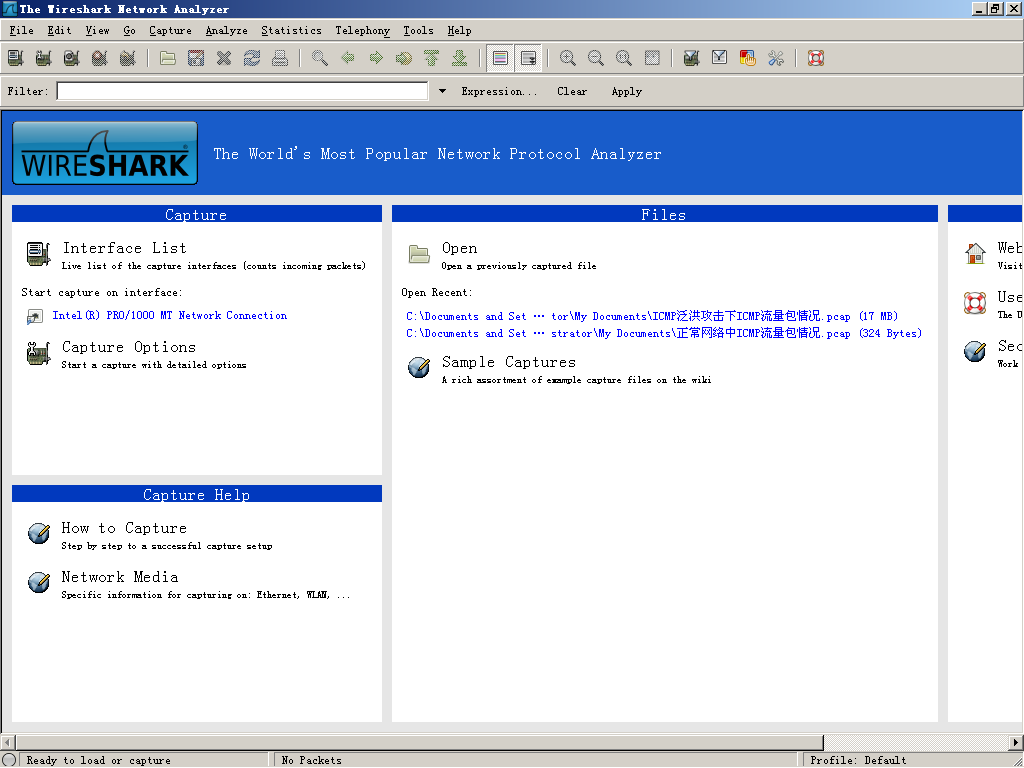Close the capture file using the X toolbar icon

pyautogui.click(x=224, y=58)
